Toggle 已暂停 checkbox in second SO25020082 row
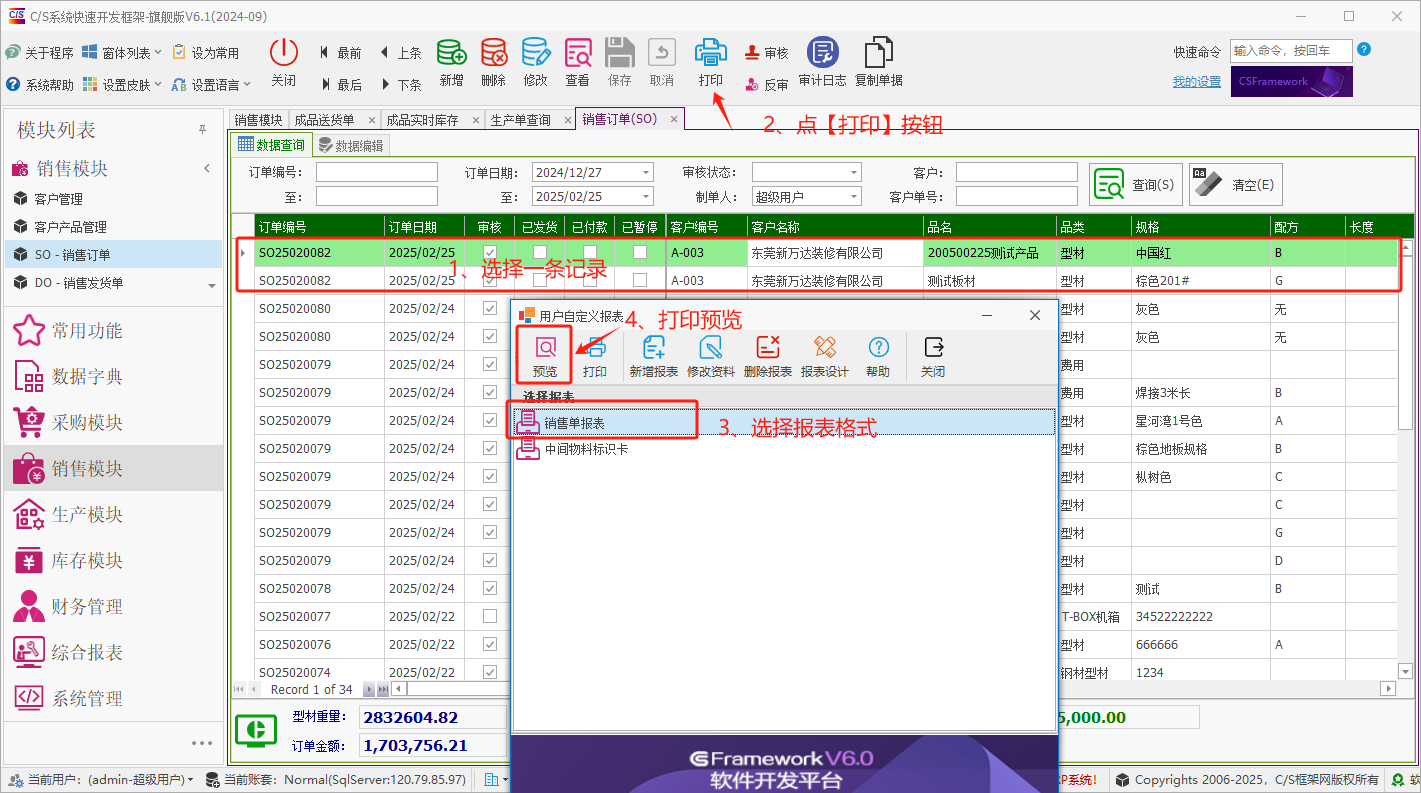 (640, 280)
